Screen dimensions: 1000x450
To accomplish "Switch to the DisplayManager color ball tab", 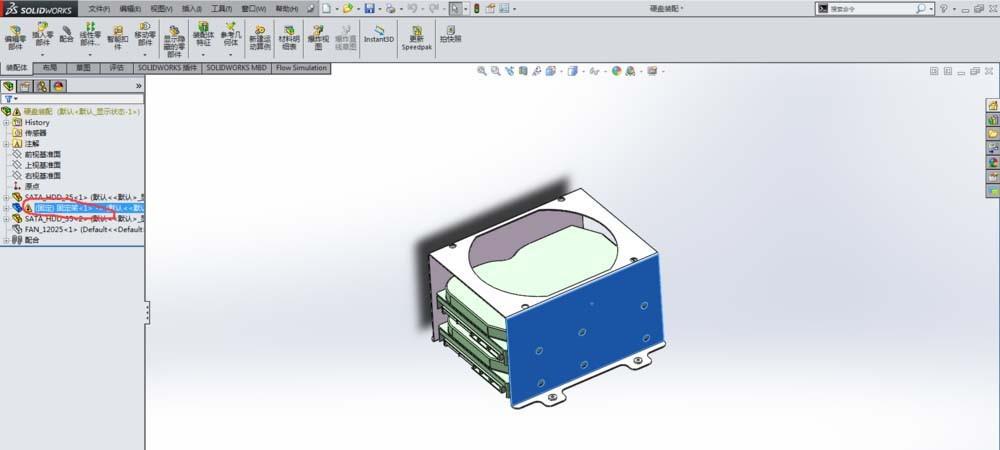I will [59, 86].
